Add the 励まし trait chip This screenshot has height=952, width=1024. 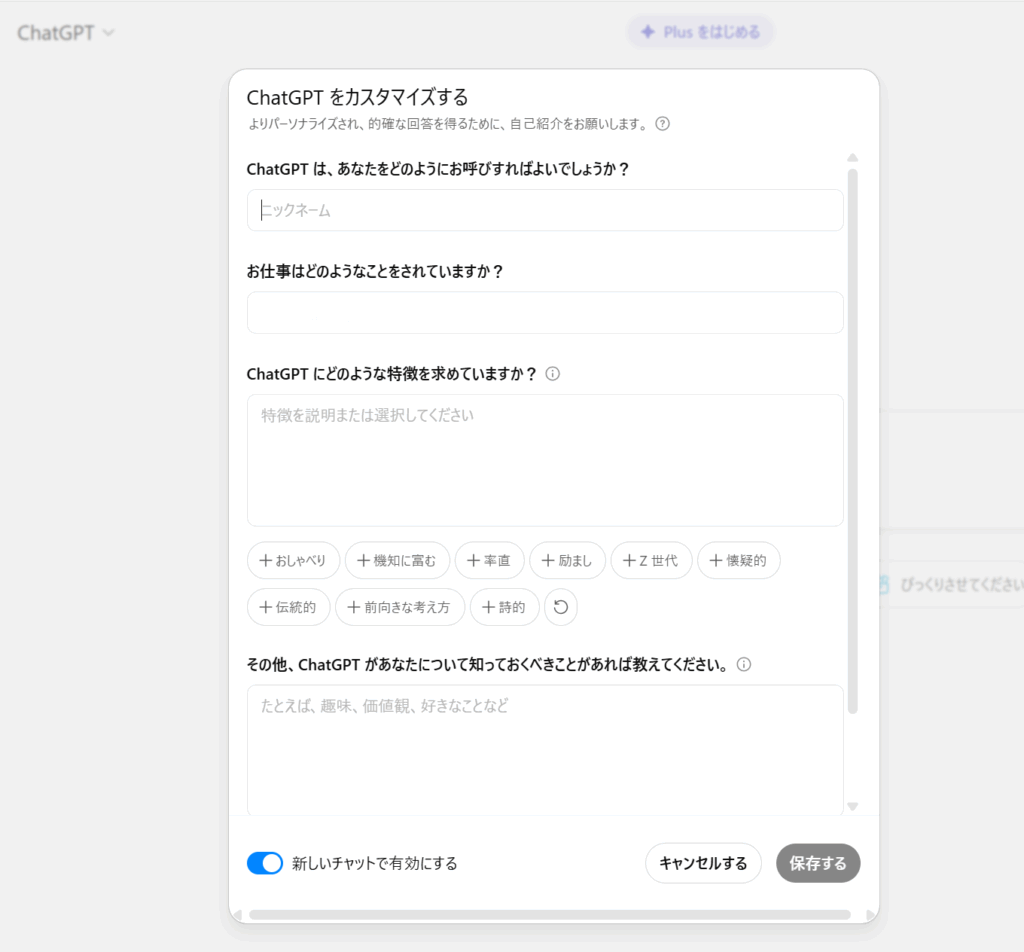[568, 560]
